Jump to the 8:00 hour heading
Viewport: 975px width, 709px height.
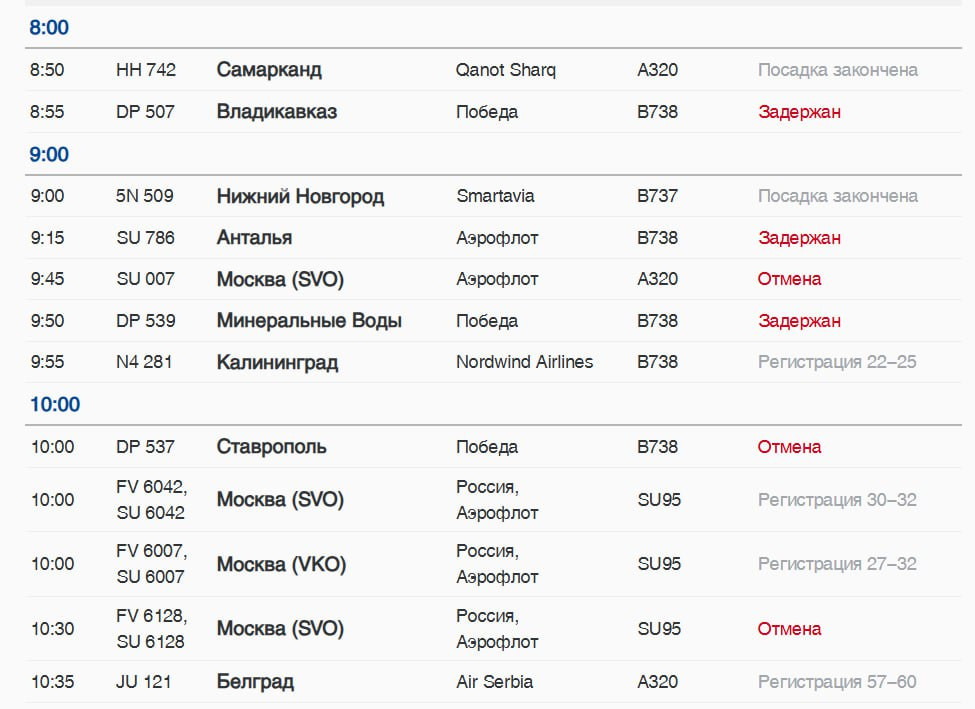coord(49,27)
